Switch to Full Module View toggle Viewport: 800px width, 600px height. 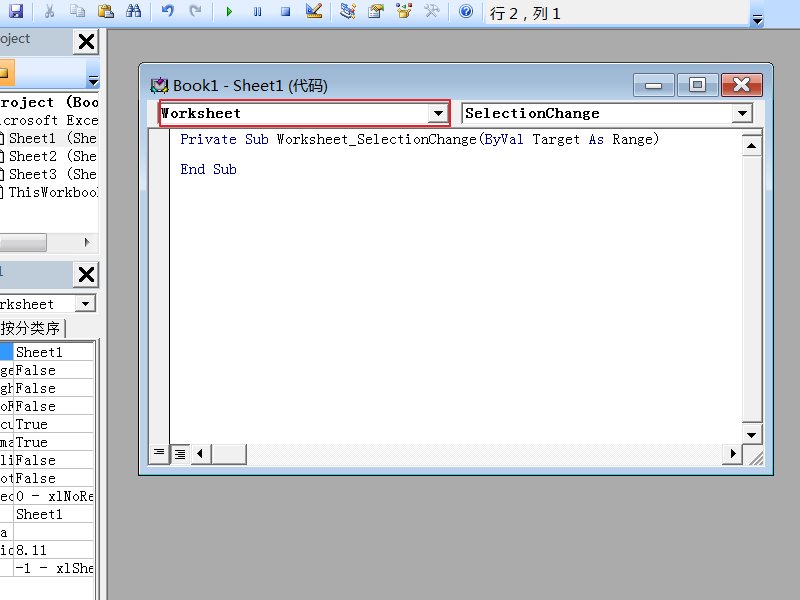tap(179, 453)
